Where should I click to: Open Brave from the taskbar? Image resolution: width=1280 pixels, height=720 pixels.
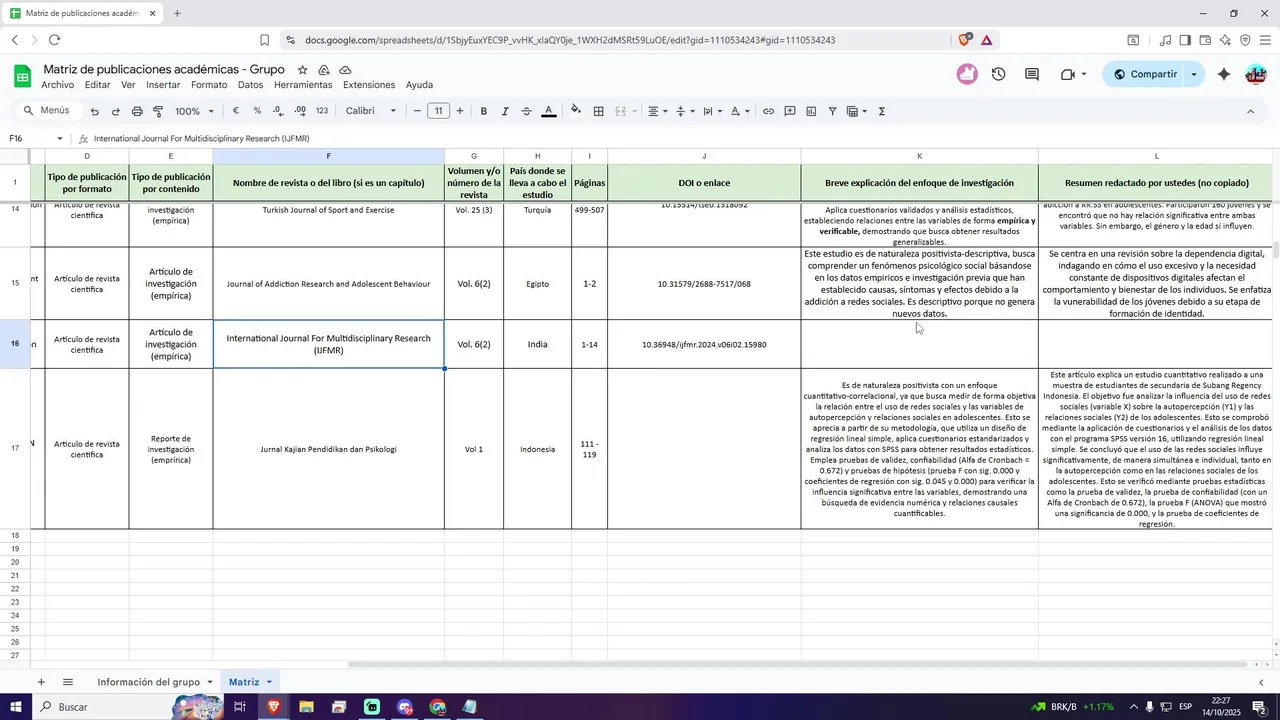(273, 707)
